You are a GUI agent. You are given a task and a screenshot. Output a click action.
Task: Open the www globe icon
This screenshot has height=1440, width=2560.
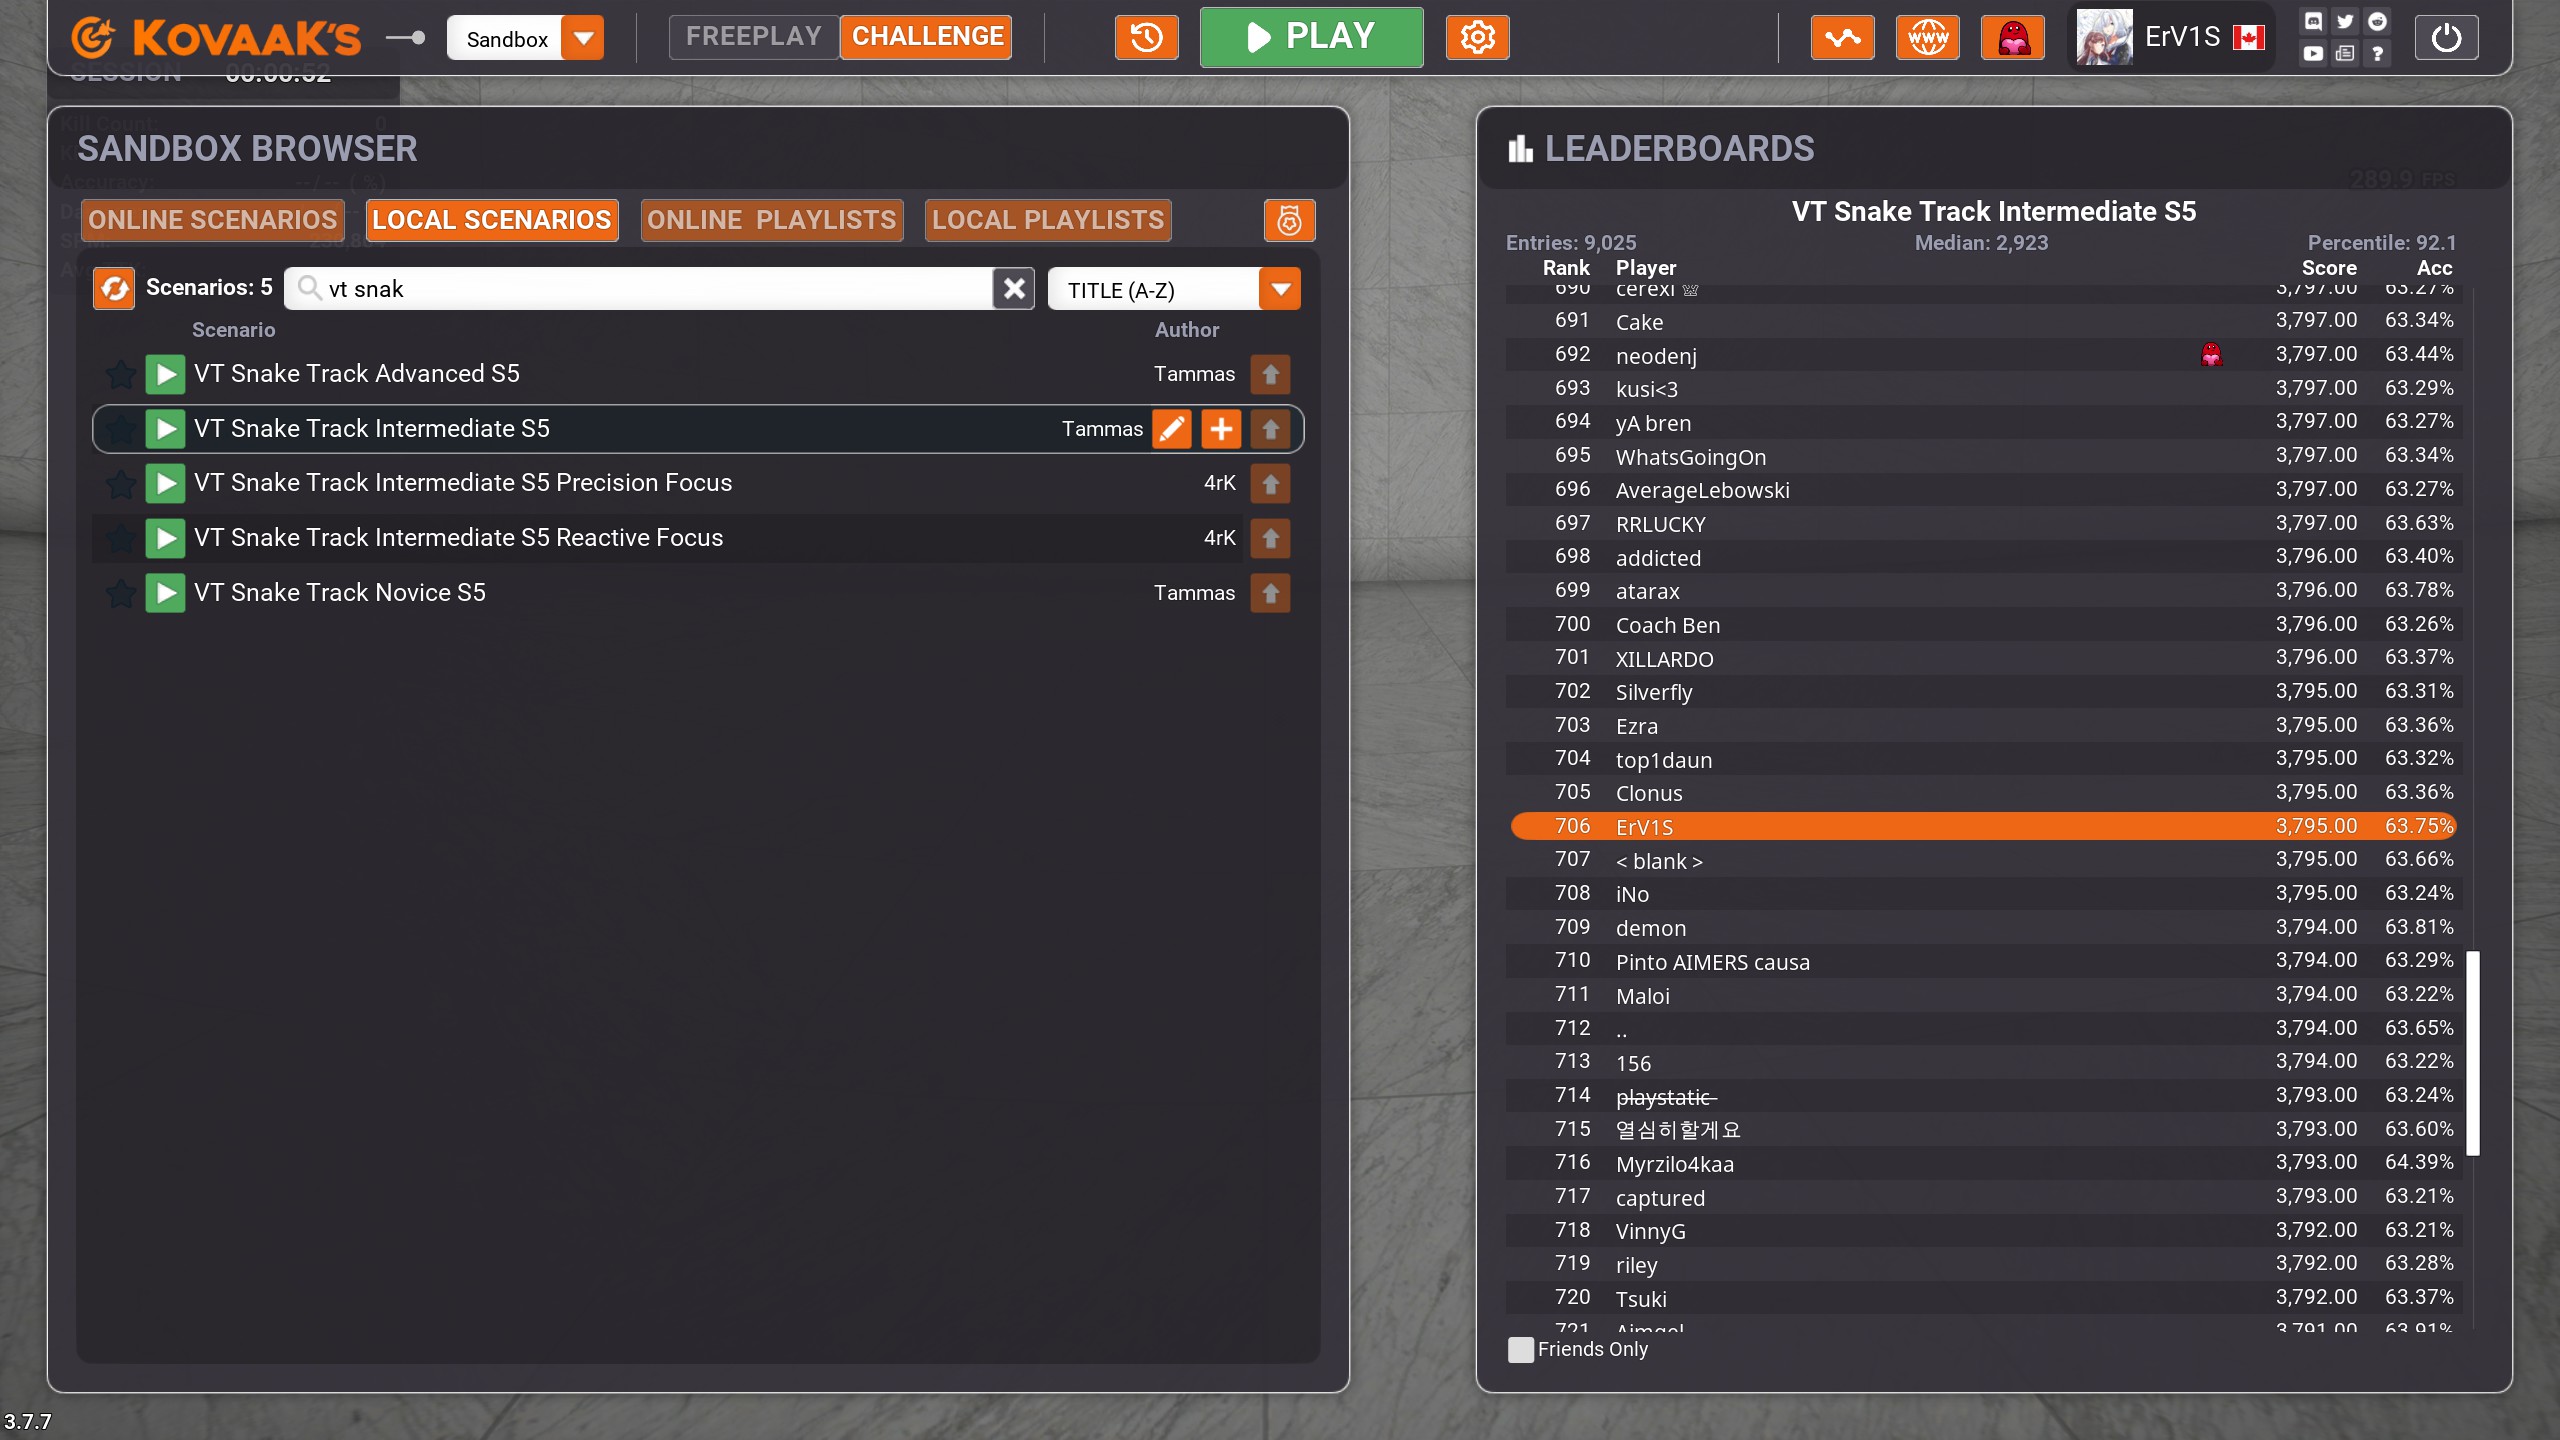tap(1927, 38)
